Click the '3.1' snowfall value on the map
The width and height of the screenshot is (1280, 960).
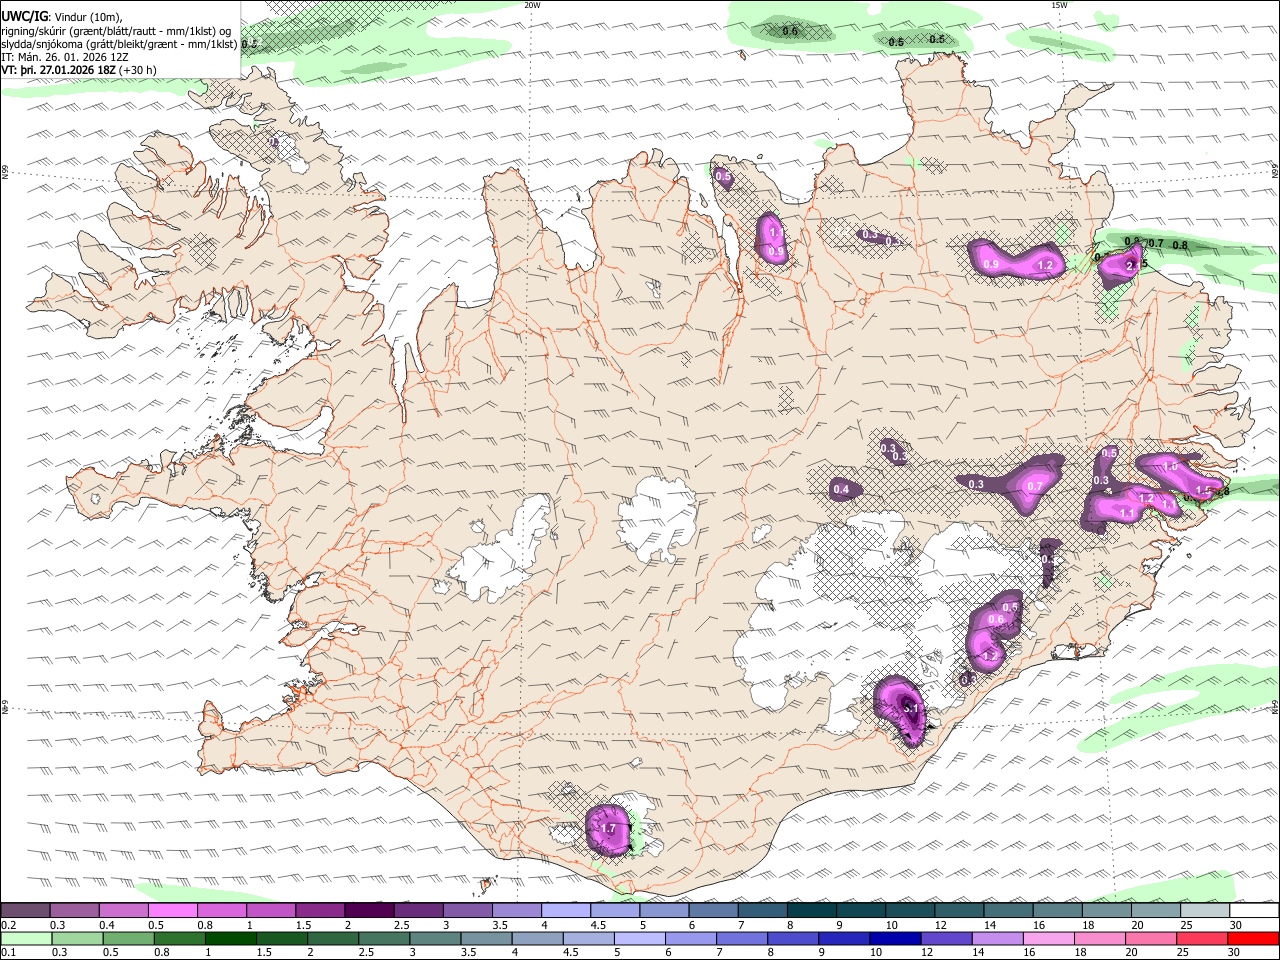pos(910,708)
